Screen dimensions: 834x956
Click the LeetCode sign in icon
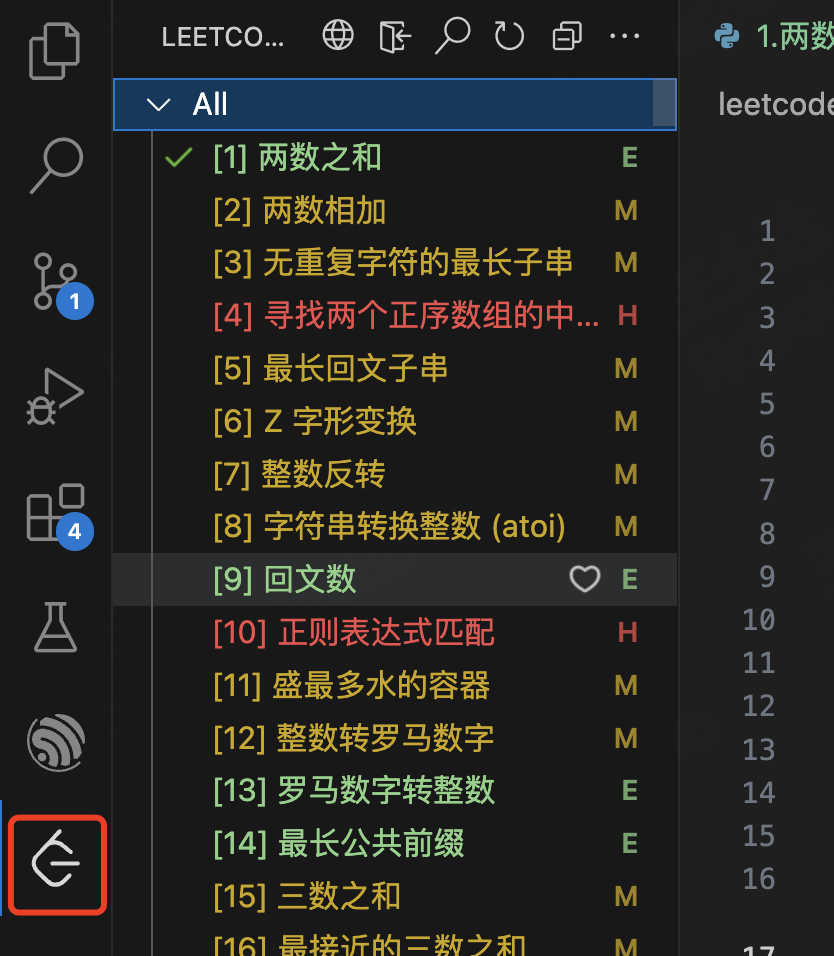pos(394,36)
